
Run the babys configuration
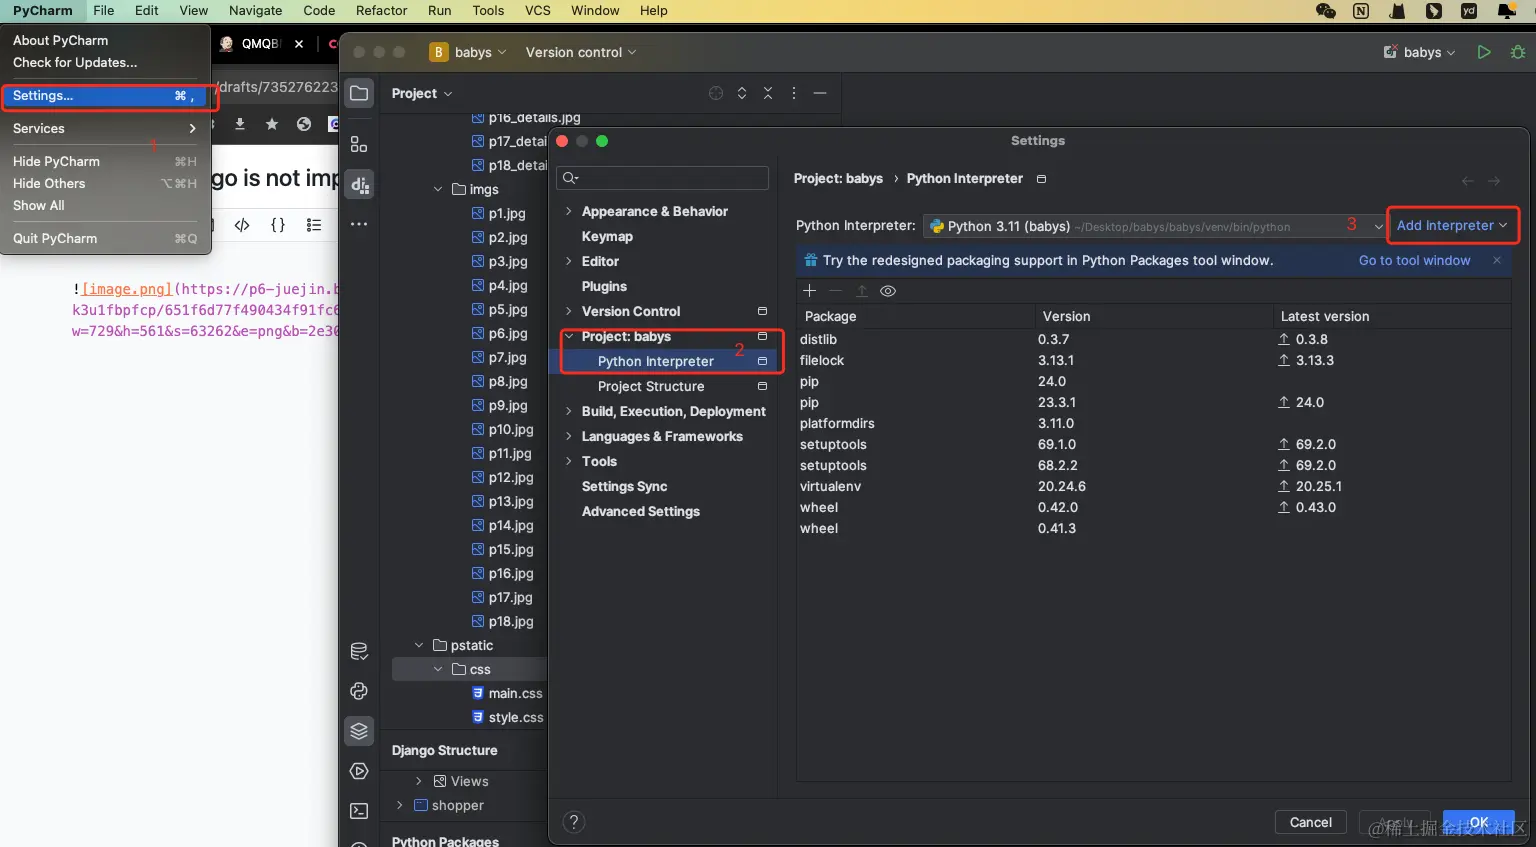click(x=1484, y=52)
